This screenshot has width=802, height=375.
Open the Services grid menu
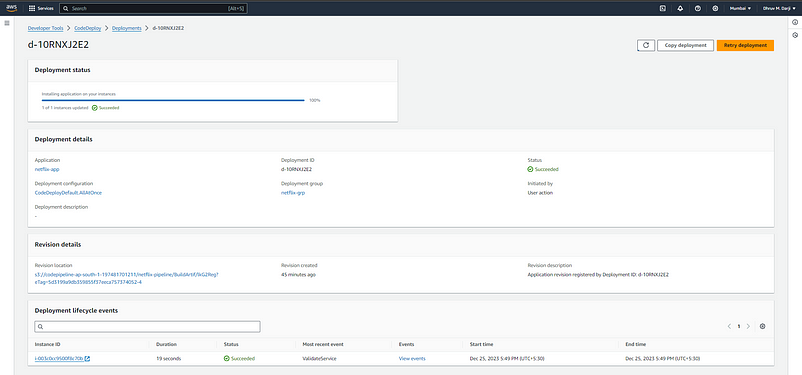tap(41, 9)
